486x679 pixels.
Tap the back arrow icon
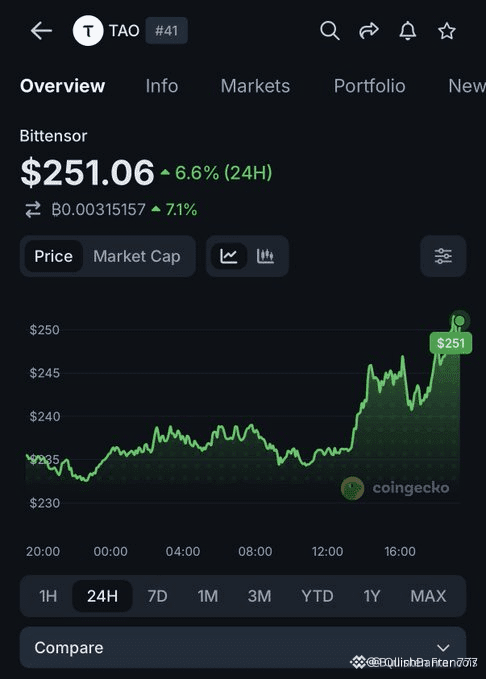(41, 31)
